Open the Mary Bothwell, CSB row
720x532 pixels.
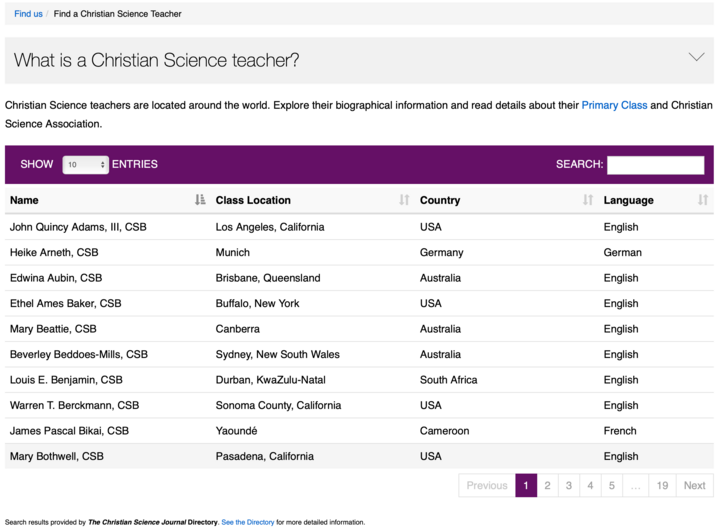(359, 456)
